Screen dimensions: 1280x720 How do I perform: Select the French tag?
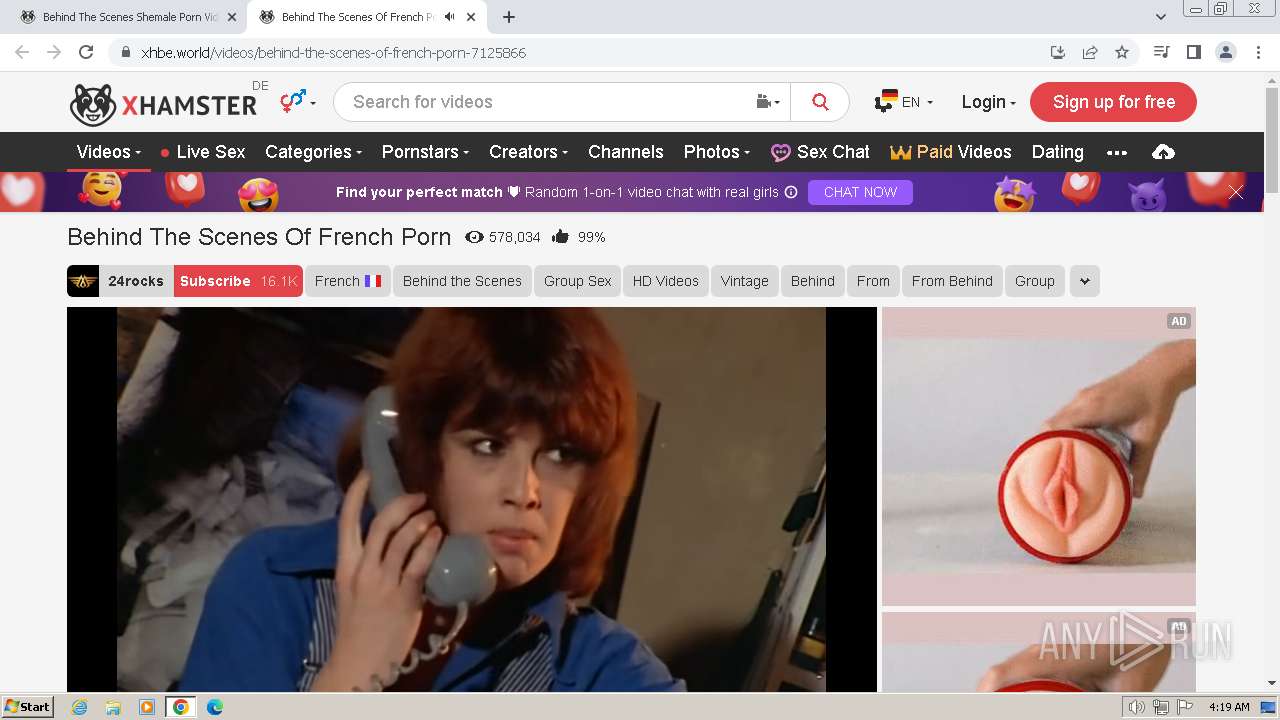point(348,281)
